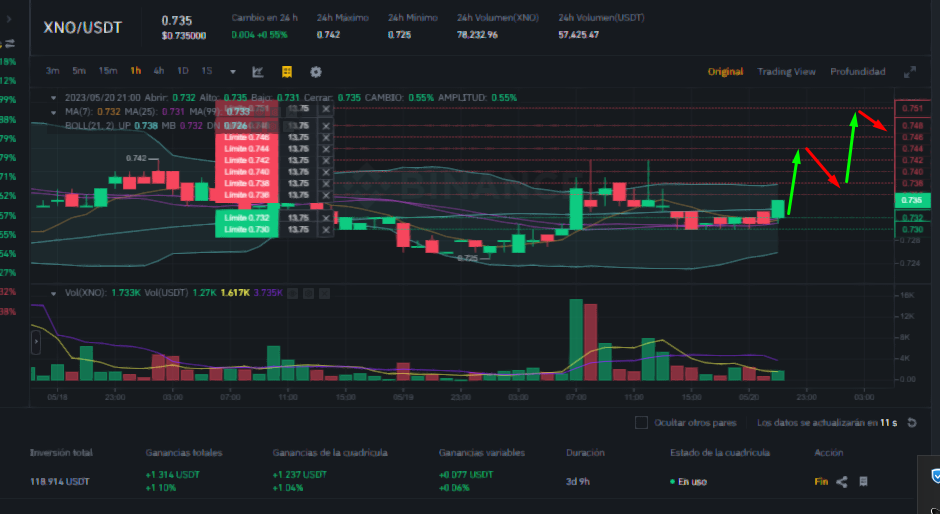The height and width of the screenshot is (514, 940).
Task: Open grid details receipt icon
Action: 863,482
